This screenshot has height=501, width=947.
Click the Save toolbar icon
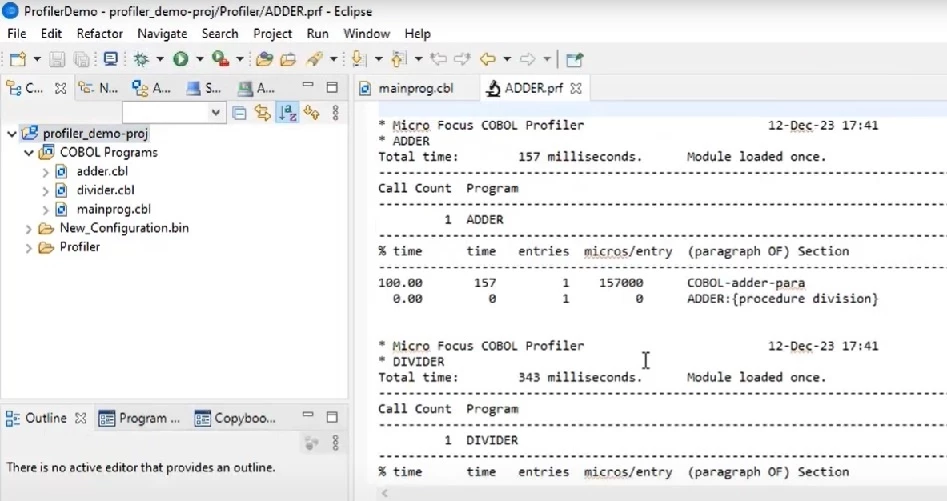click(57, 59)
